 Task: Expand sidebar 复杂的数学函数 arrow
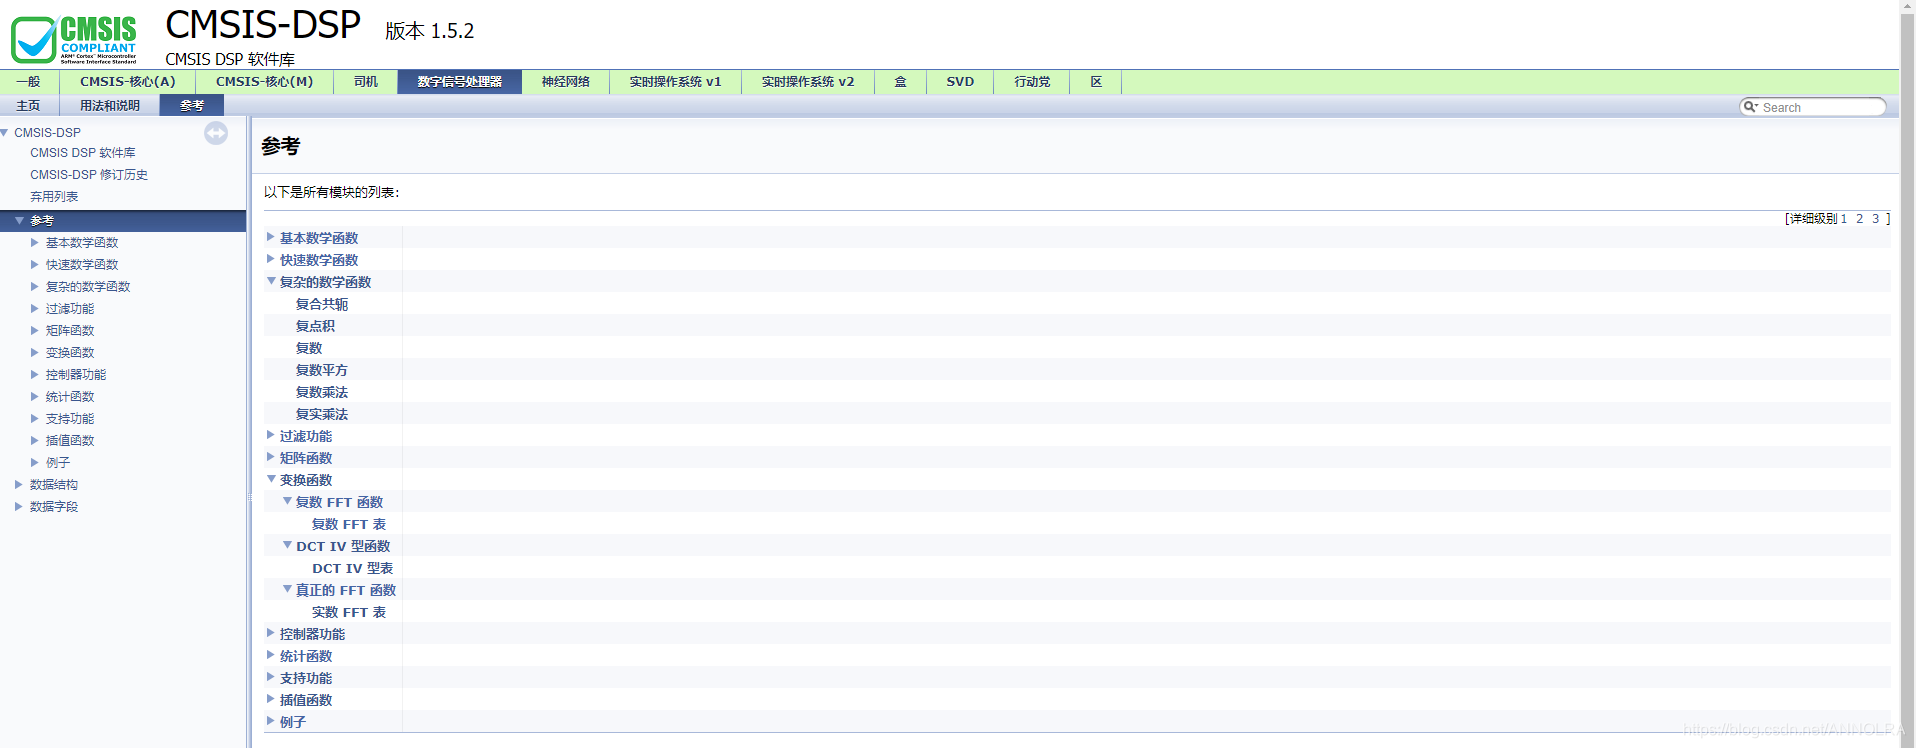pos(35,286)
